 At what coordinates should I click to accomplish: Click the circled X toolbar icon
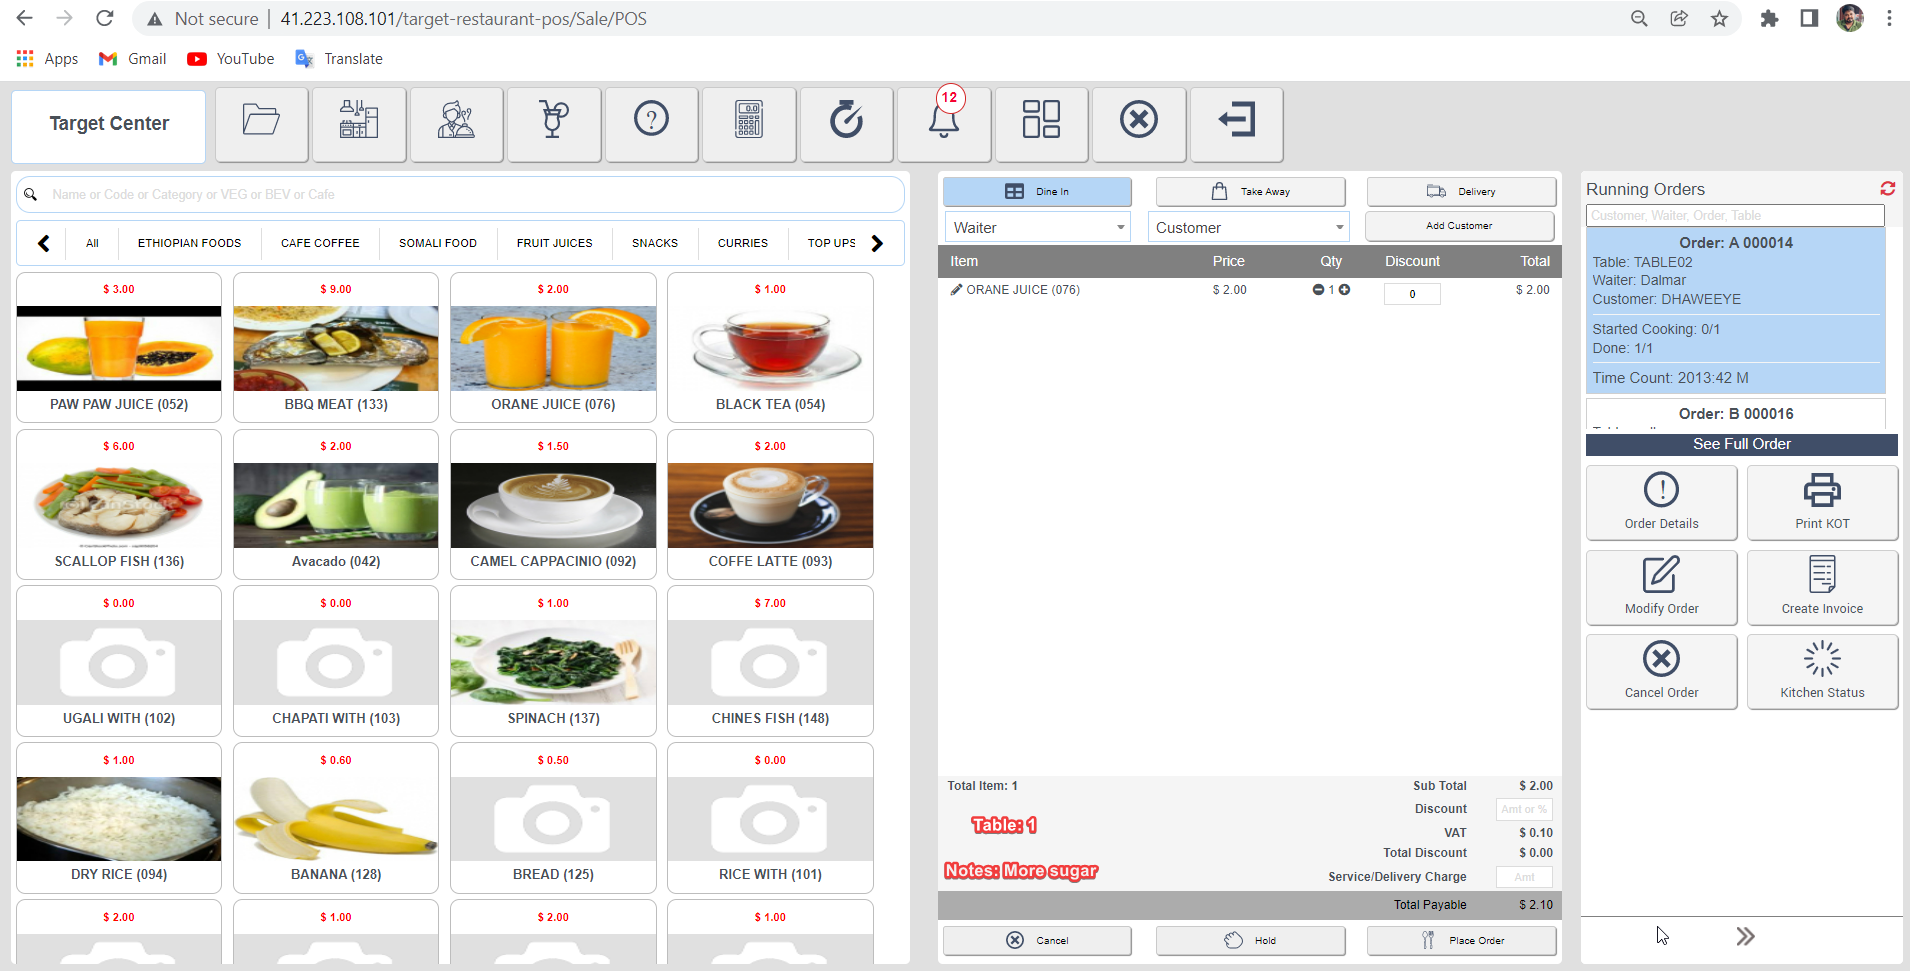tap(1139, 124)
